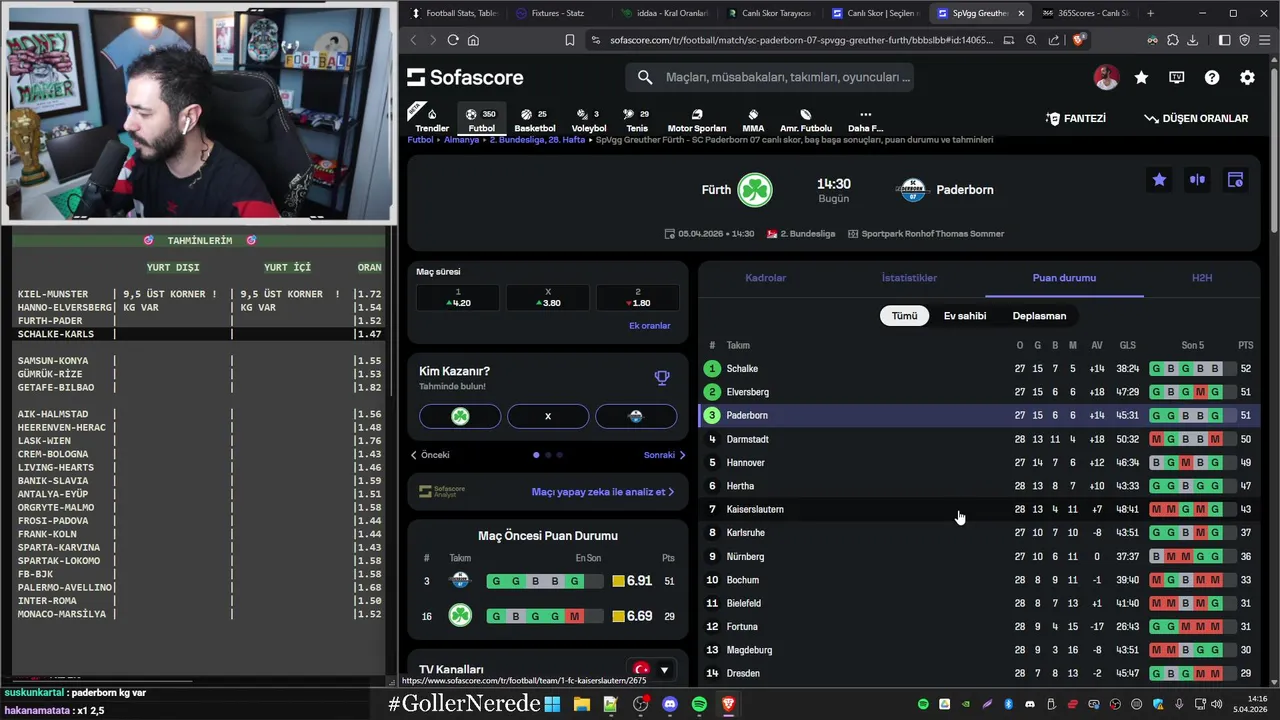Screen dimensions: 1280x720
Task: Open Sofascore settings gear
Action: (1247, 77)
